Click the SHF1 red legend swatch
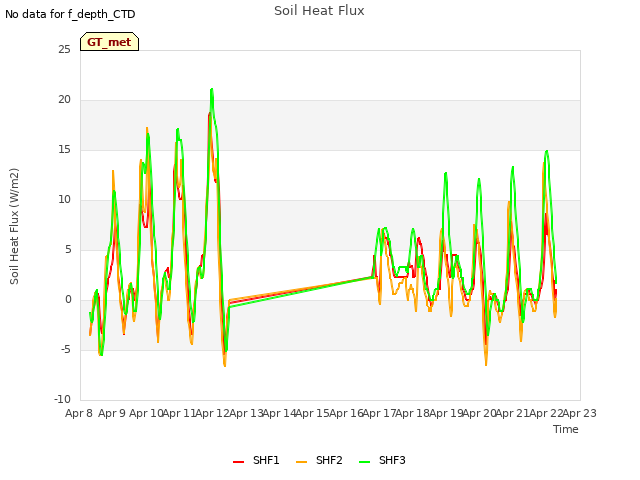 [238, 461]
